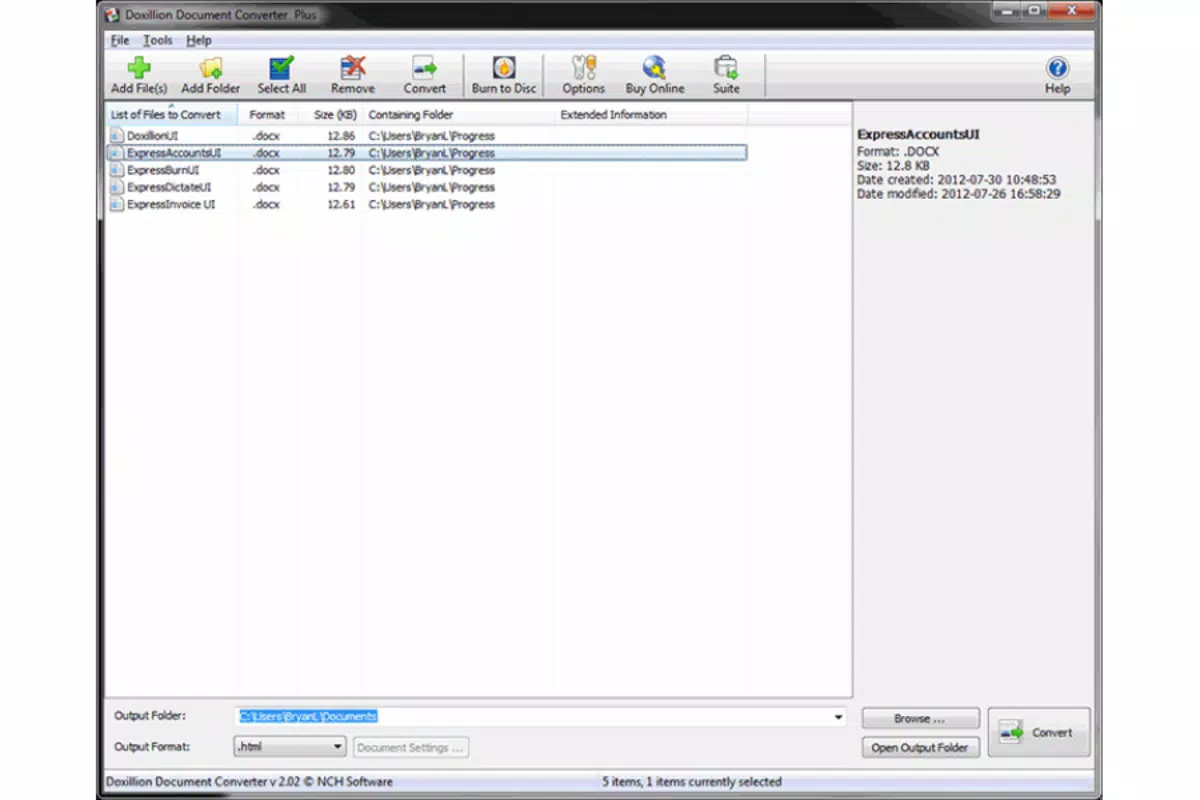
Task: Open the Tools menu
Action: click(157, 40)
